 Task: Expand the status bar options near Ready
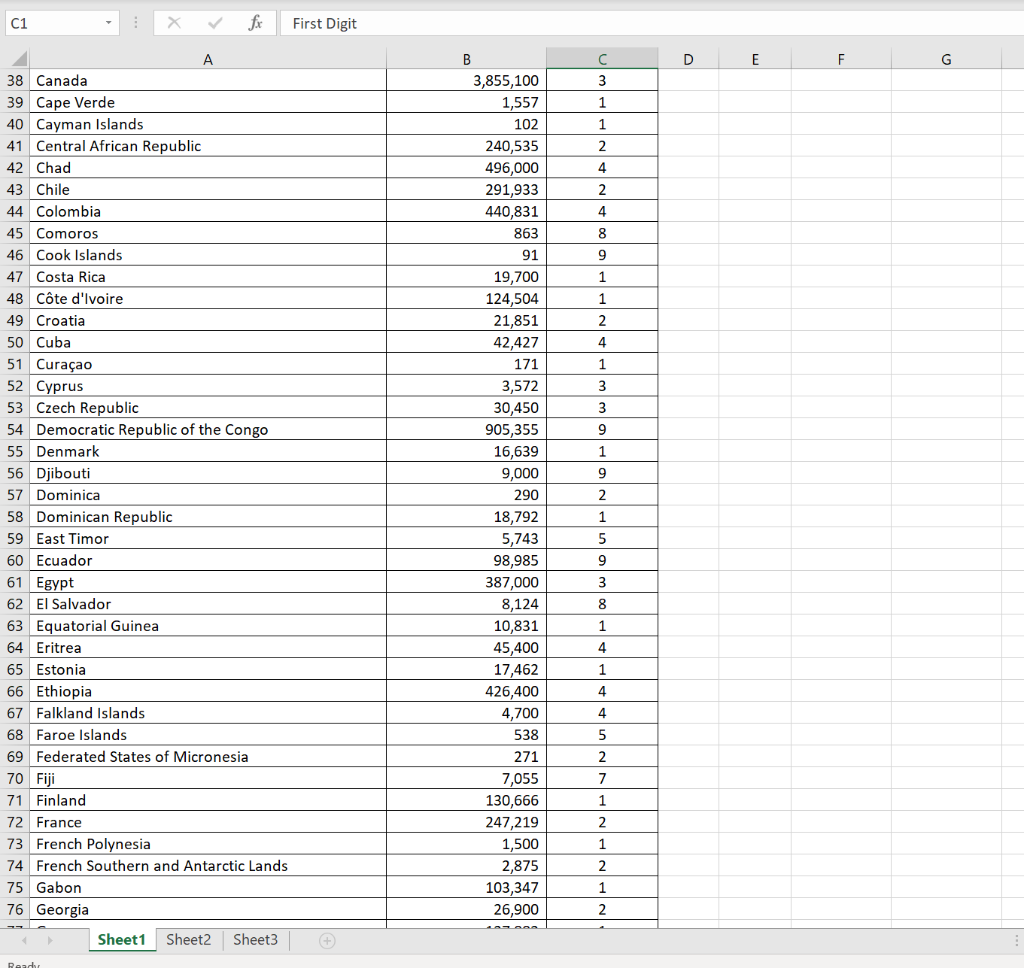[23, 963]
